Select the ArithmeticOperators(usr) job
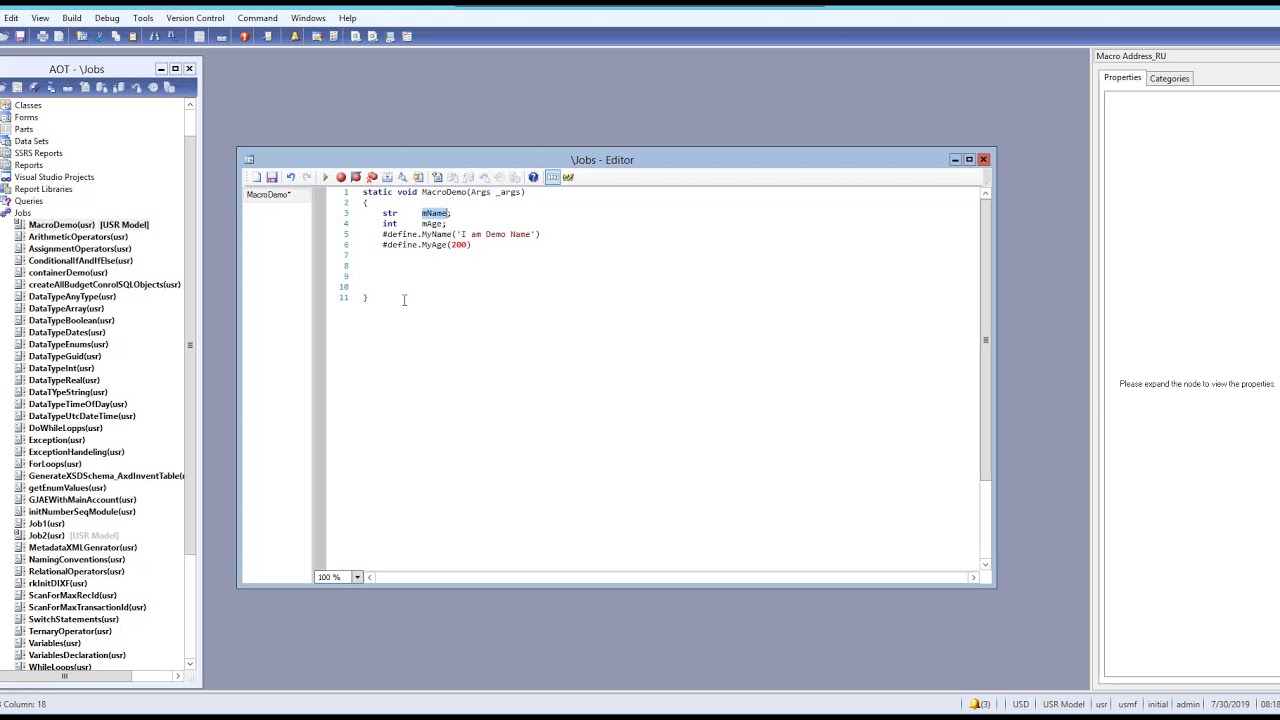Viewport: 1280px width, 720px height. tap(78, 237)
